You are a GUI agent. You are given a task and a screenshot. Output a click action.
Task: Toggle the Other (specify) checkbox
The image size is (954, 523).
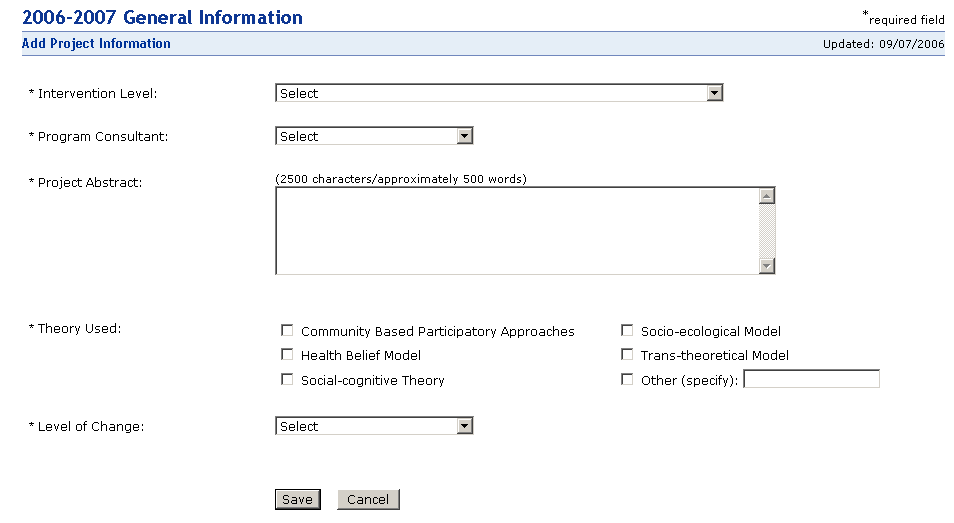pyautogui.click(x=628, y=379)
